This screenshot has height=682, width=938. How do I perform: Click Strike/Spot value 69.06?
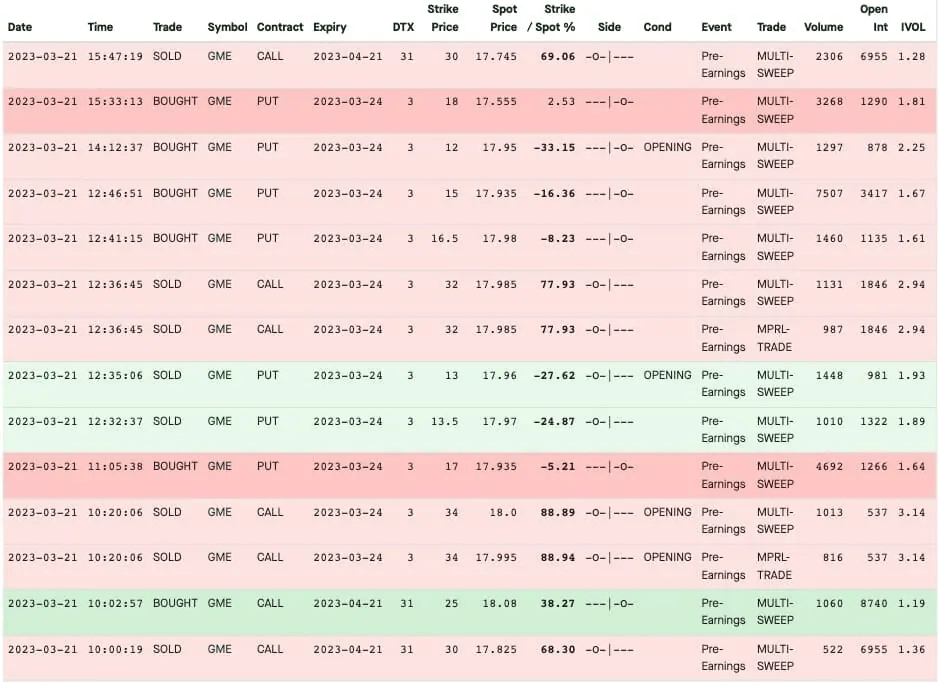pos(558,56)
